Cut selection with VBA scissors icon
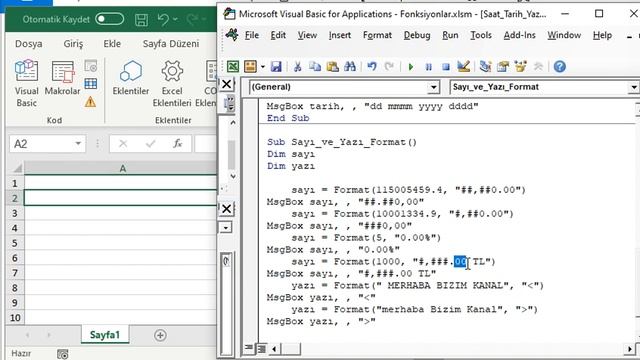Viewport: 640px width, 360px height. tap(298, 66)
